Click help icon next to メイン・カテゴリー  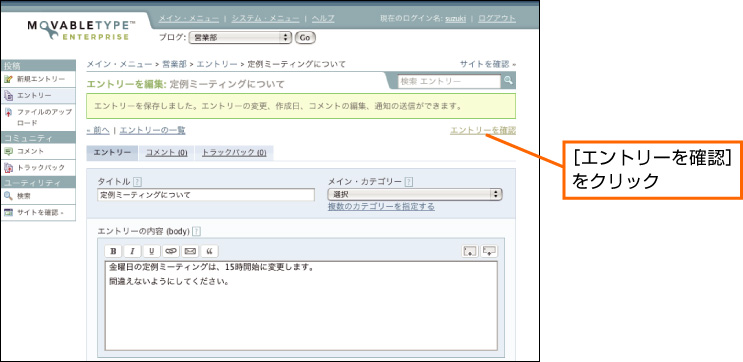tap(408, 181)
